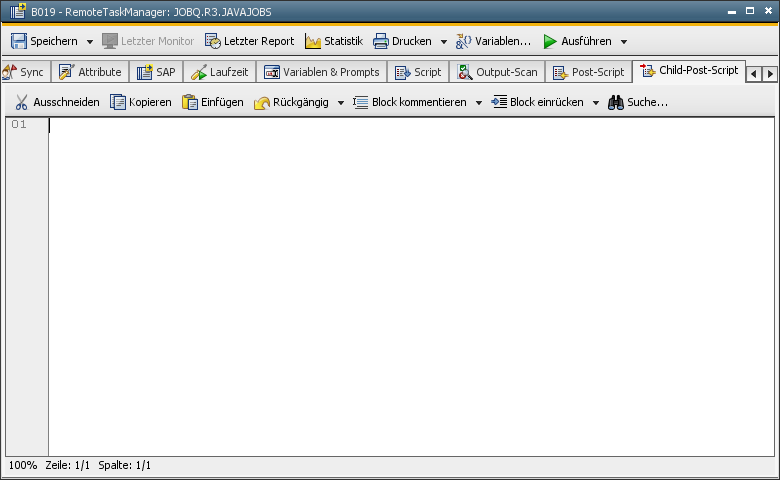Open the Speichern dropdown arrow
Image resolution: width=780 pixels, height=480 pixels.
pyautogui.click(x=90, y=42)
